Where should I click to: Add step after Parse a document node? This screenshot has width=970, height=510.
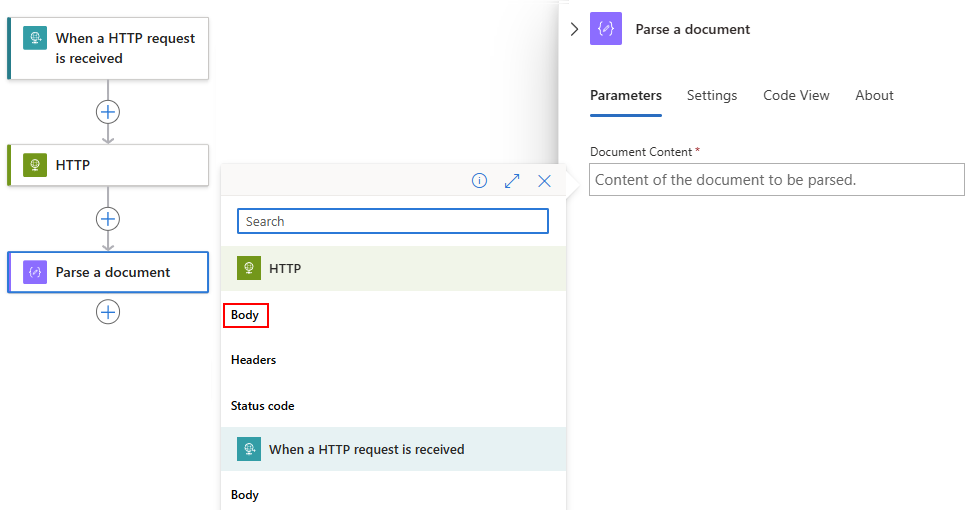tap(108, 312)
